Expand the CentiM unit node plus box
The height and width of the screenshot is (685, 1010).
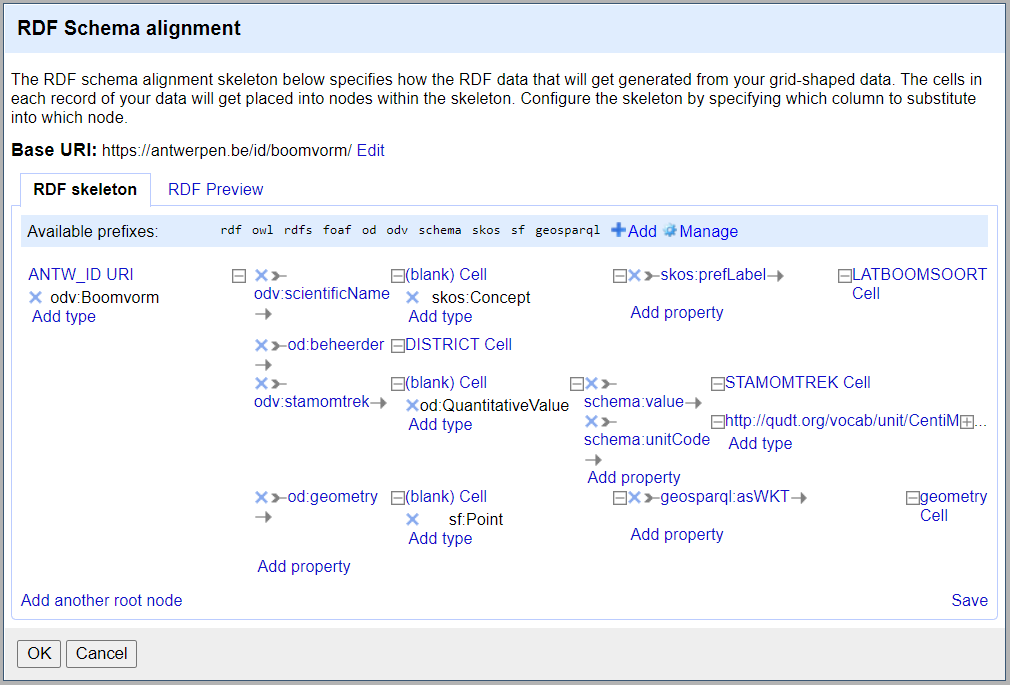point(966,423)
